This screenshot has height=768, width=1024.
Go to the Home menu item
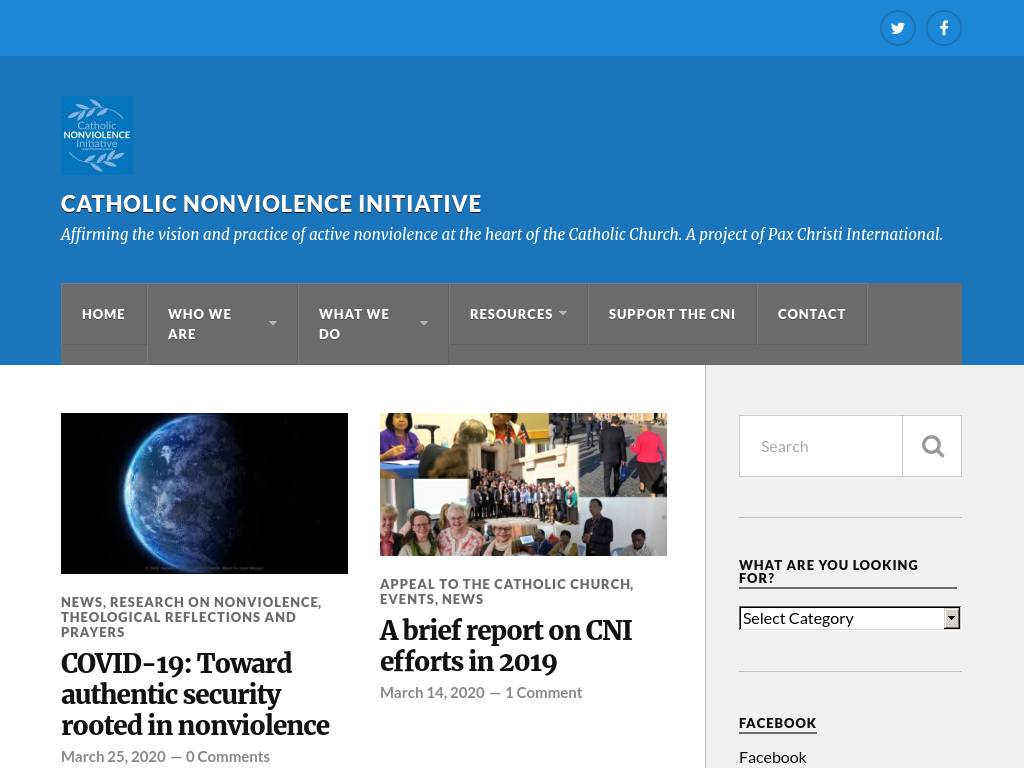[103, 314]
